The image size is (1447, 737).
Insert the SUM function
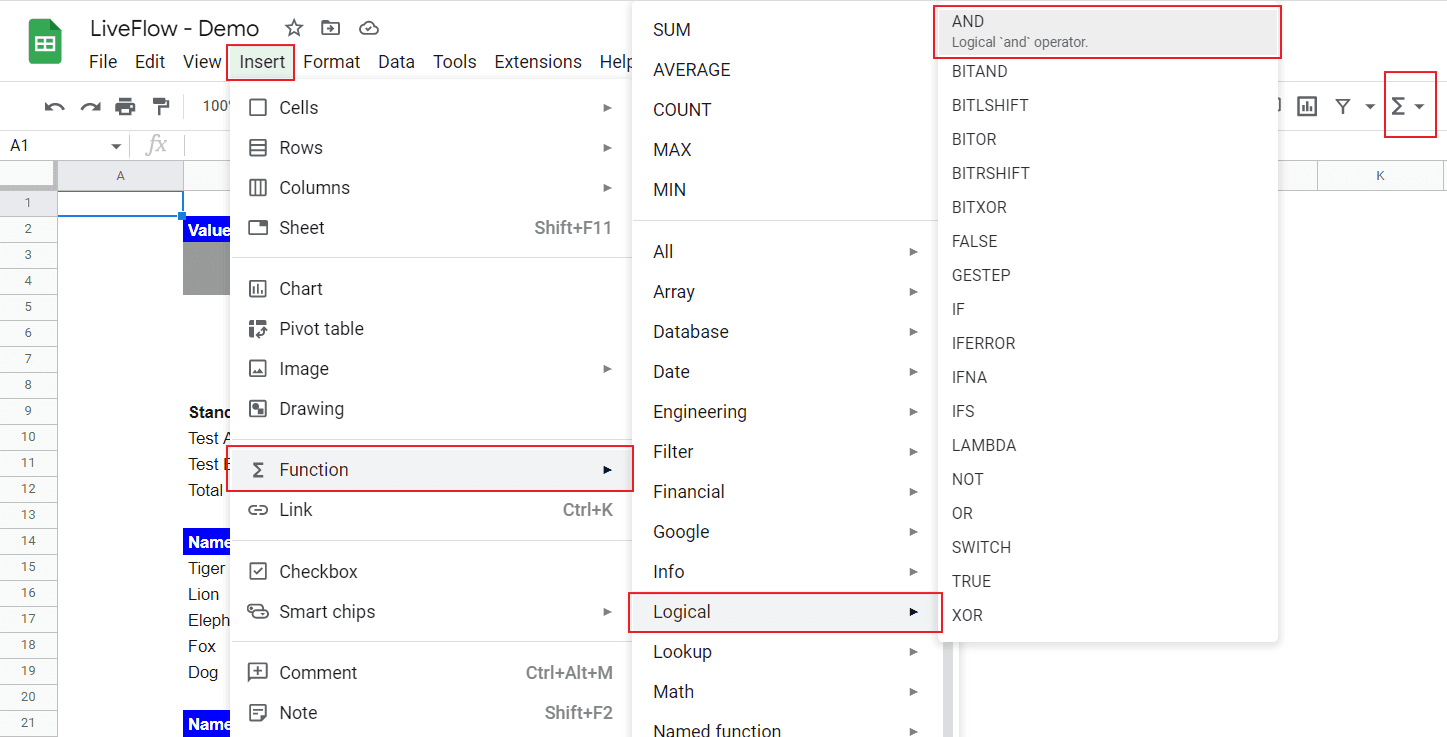pyautogui.click(x=786, y=30)
